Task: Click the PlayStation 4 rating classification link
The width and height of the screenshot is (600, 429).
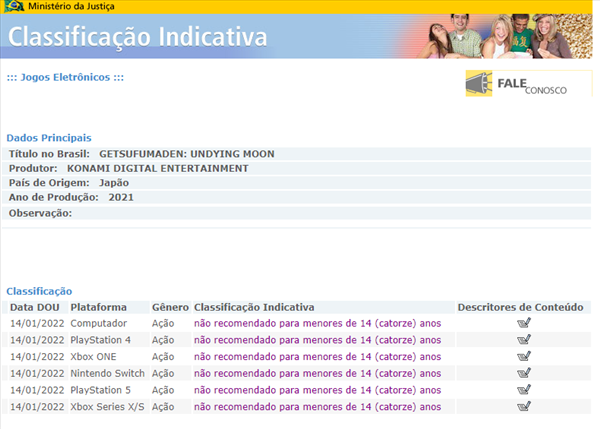Action: click(x=317, y=340)
